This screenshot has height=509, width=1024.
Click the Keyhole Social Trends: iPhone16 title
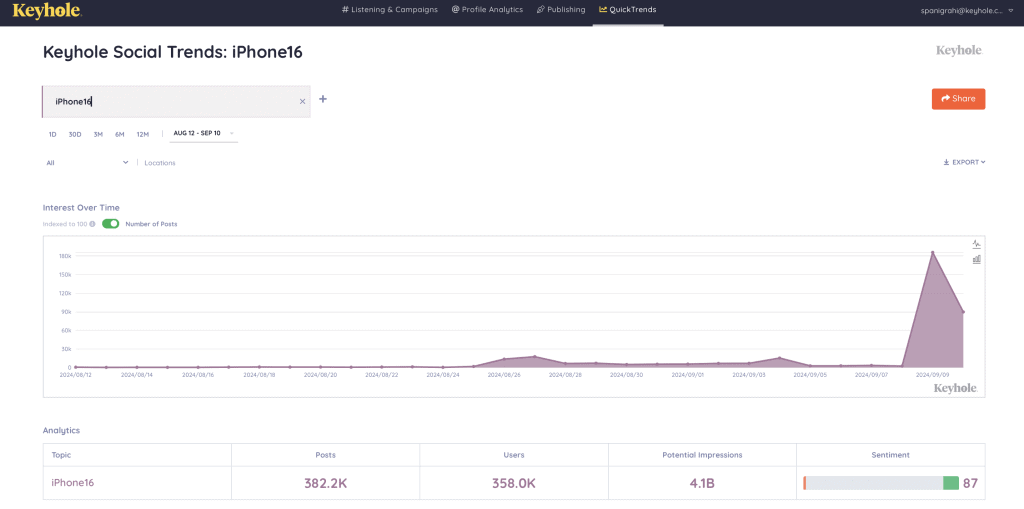pos(172,52)
